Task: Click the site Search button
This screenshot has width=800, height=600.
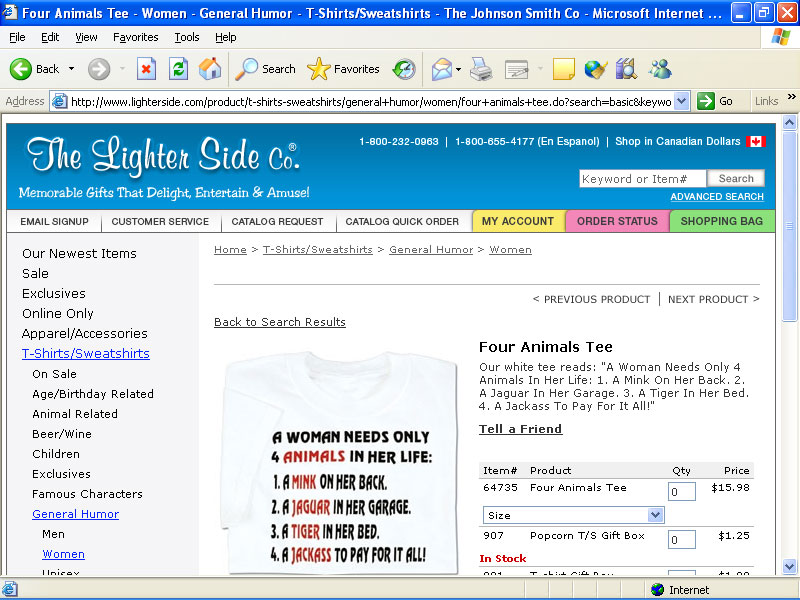Action: [x=736, y=178]
